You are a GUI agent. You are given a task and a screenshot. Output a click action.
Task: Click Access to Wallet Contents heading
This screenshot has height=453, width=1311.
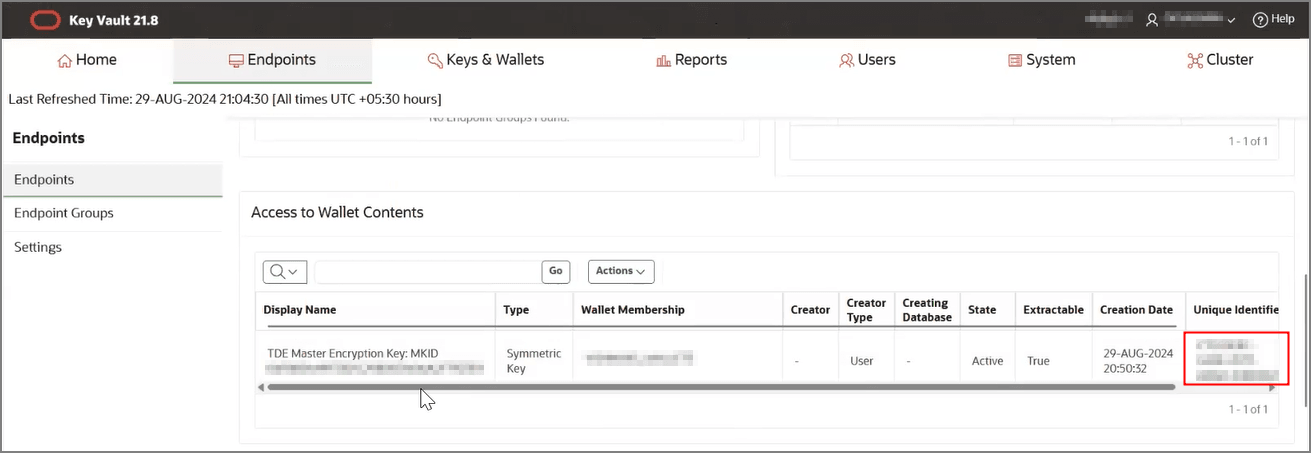[x=337, y=212]
